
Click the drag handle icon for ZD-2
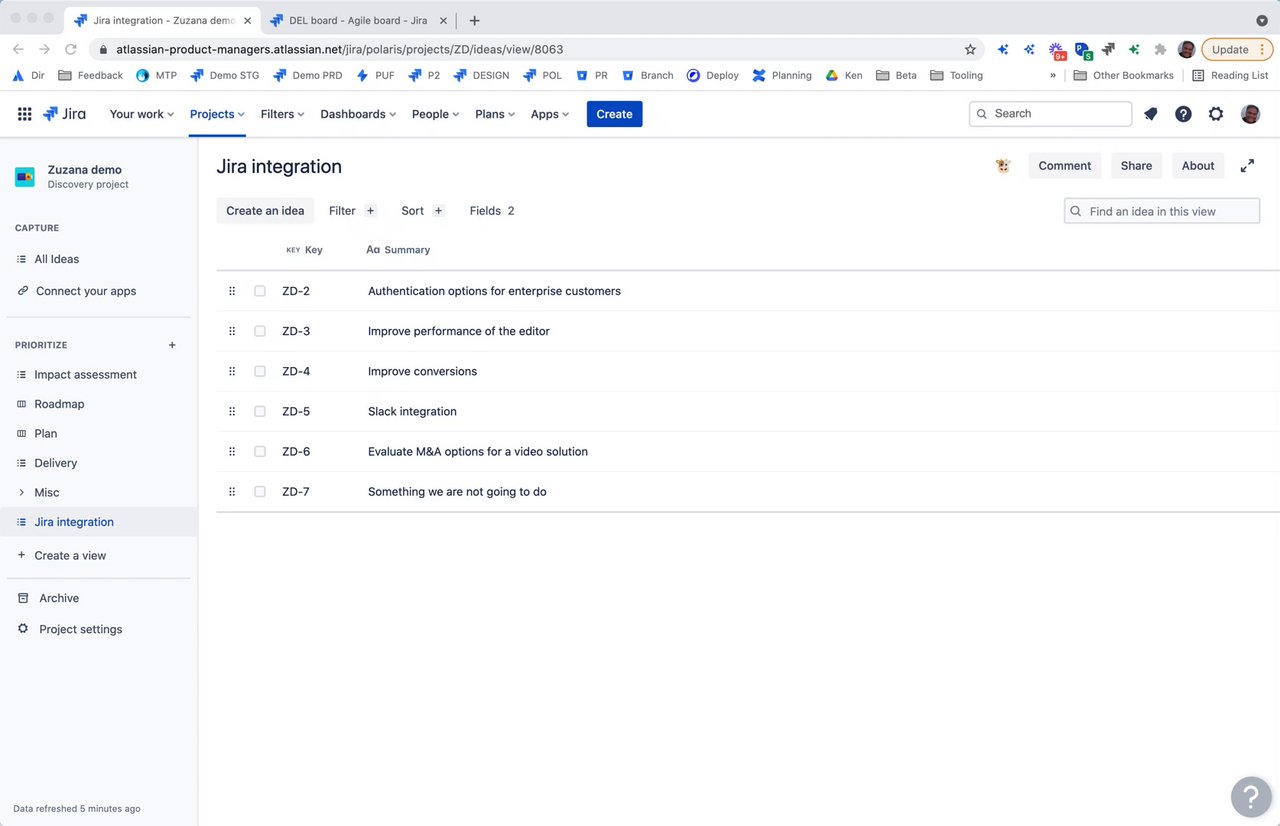232,291
